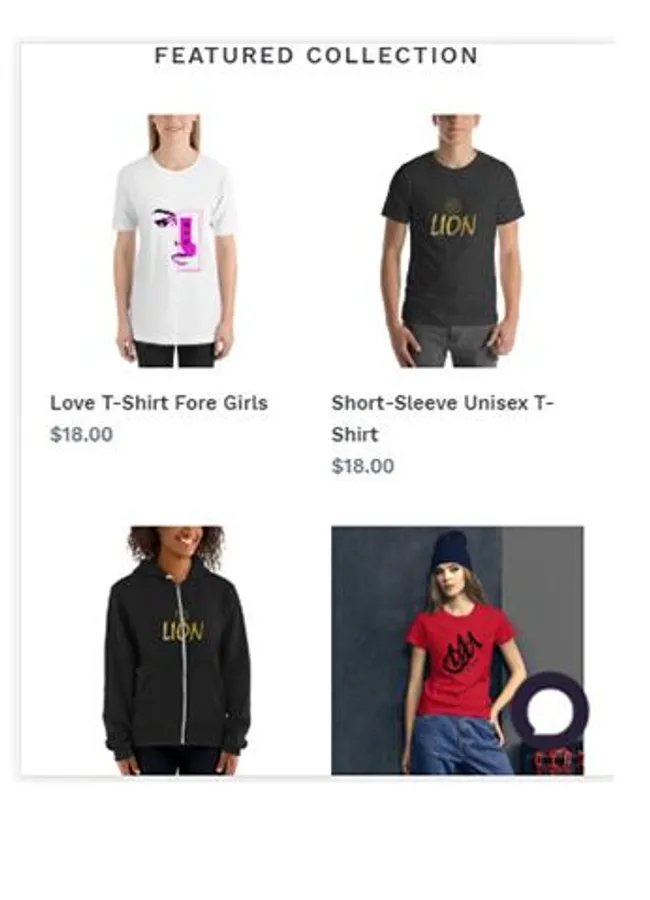This screenshot has height=900, width=650.
Task: Click the gold LION print on gray t-shirt
Action: [453, 221]
